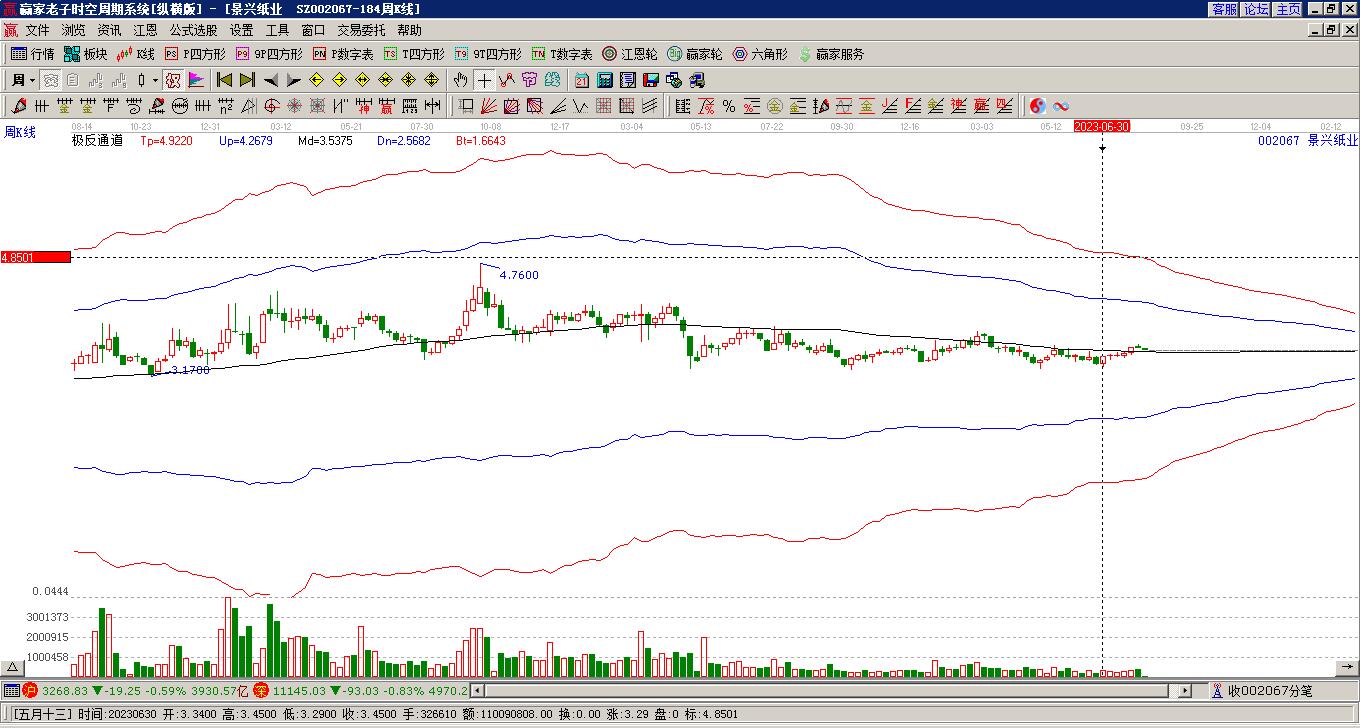Click the percent symbol tool icon
This screenshot has width=1360, height=728.
tap(729, 106)
